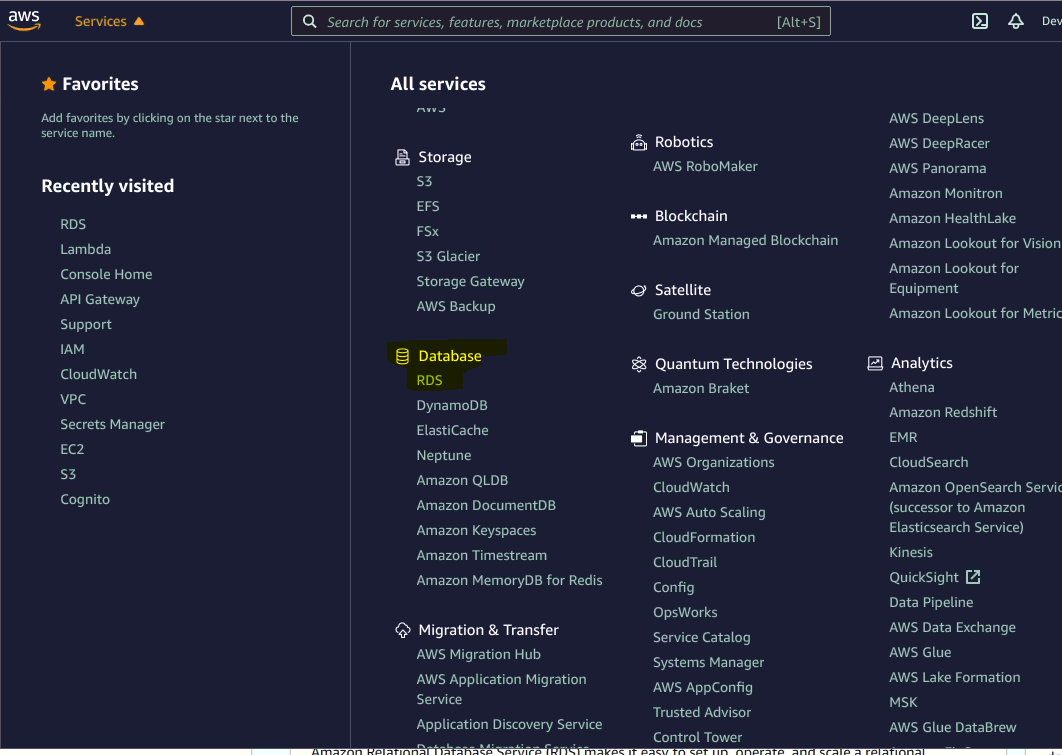This screenshot has height=755, width=1062.
Task: Click the AWS logo
Action: (x=23, y=18)
